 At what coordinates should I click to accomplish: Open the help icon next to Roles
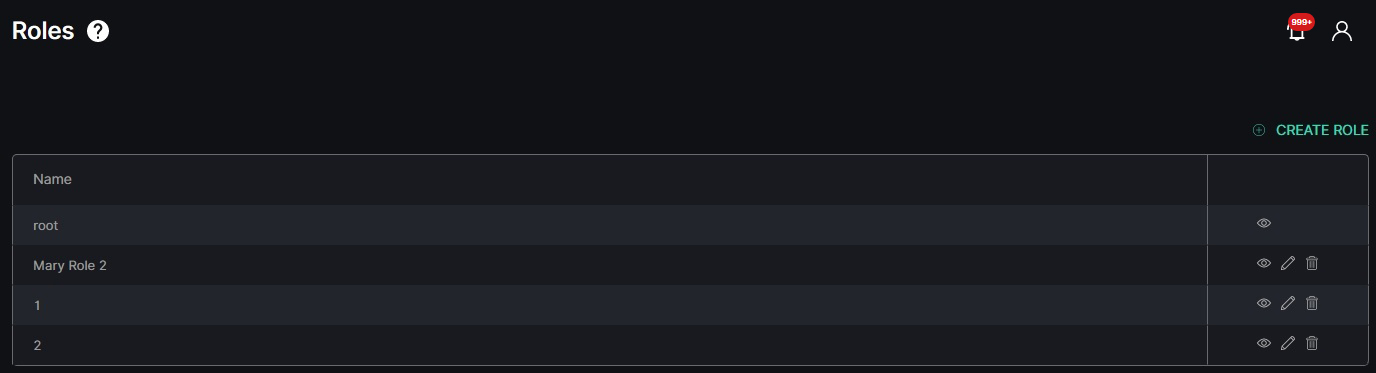tap(98, 31)
